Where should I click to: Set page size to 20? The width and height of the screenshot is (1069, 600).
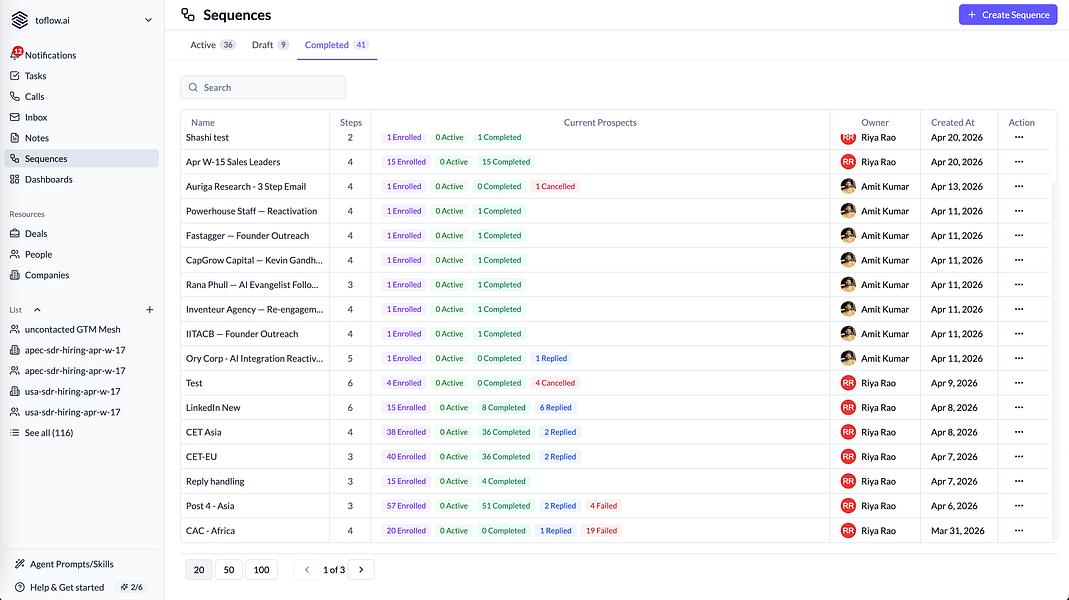coord(199,570)
